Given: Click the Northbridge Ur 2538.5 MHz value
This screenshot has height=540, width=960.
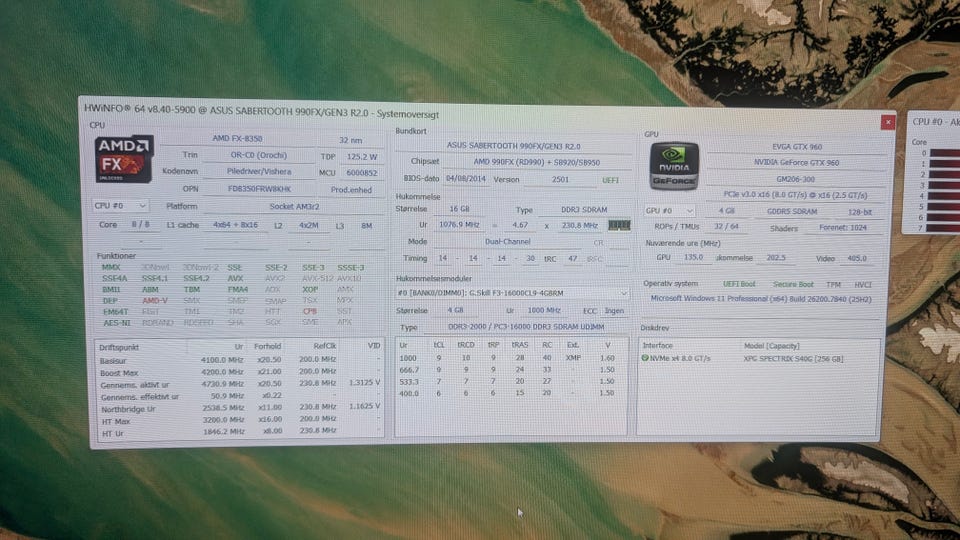Looking at the screenshot, I should coord(222,407).
